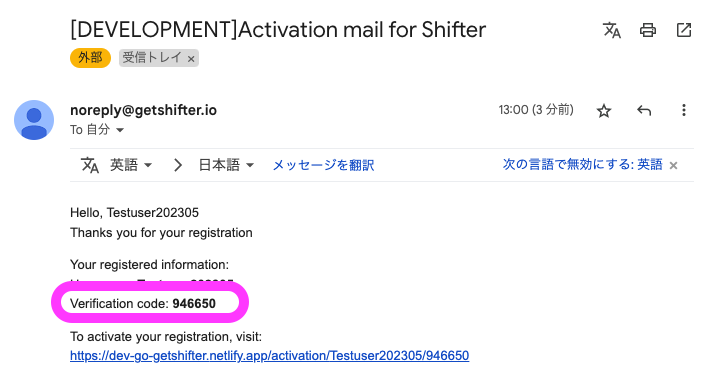Click the yellow 外部 external label

(x=90, y=58)
